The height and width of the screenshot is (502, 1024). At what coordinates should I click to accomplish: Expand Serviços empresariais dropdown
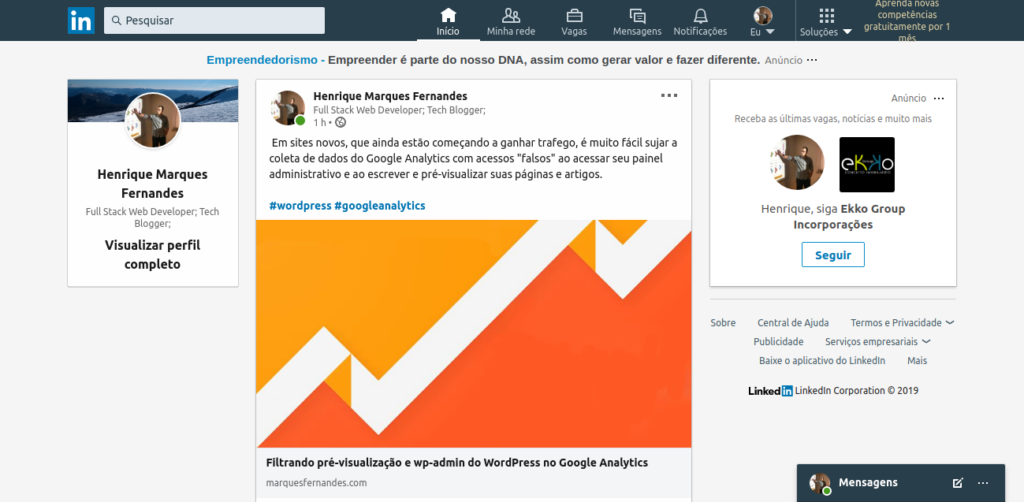click(x=878, y=341)
